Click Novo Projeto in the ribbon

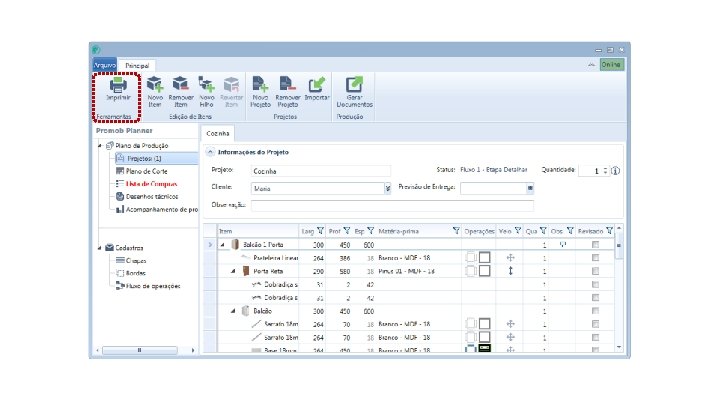[x=260, y=92]
